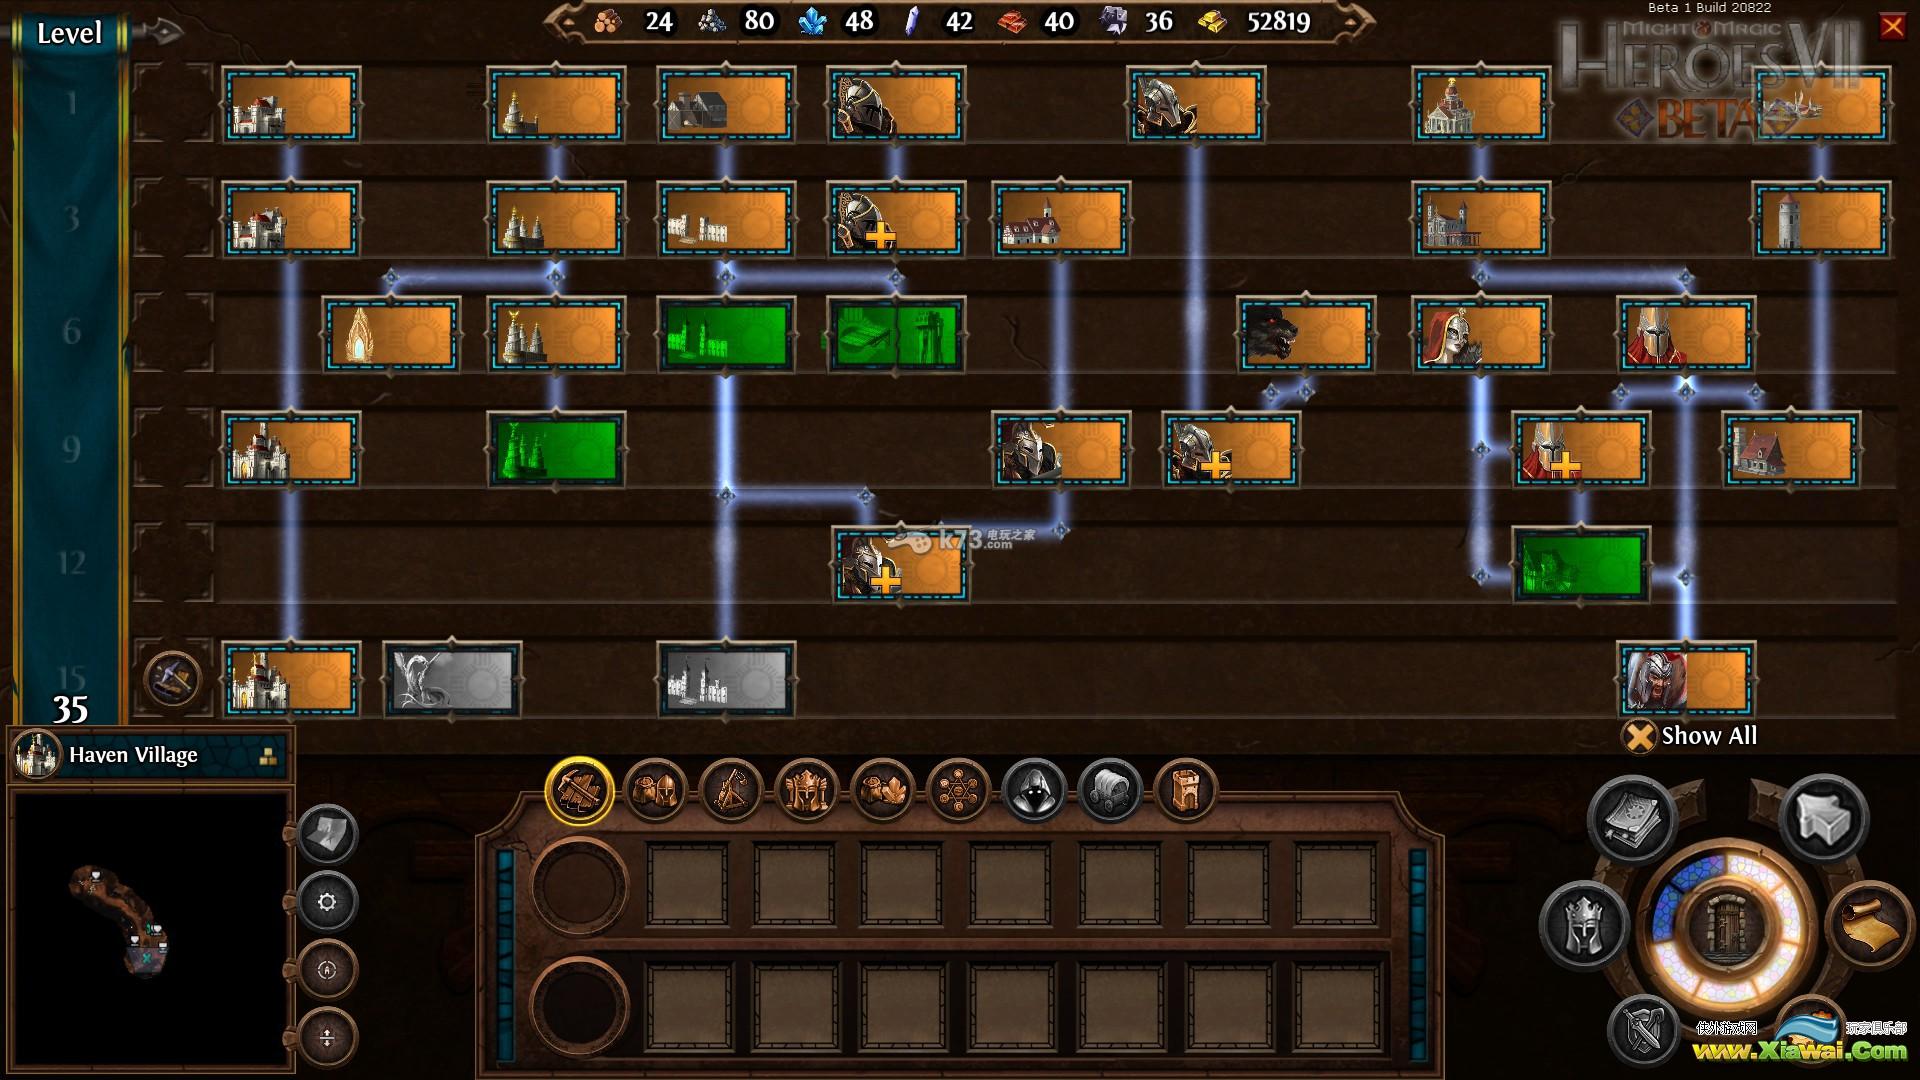Image resolution: width=1920 pixels, height=1080 pixels.
Task: Open the town defense tower icon
Action: (x=1186, y=791)
